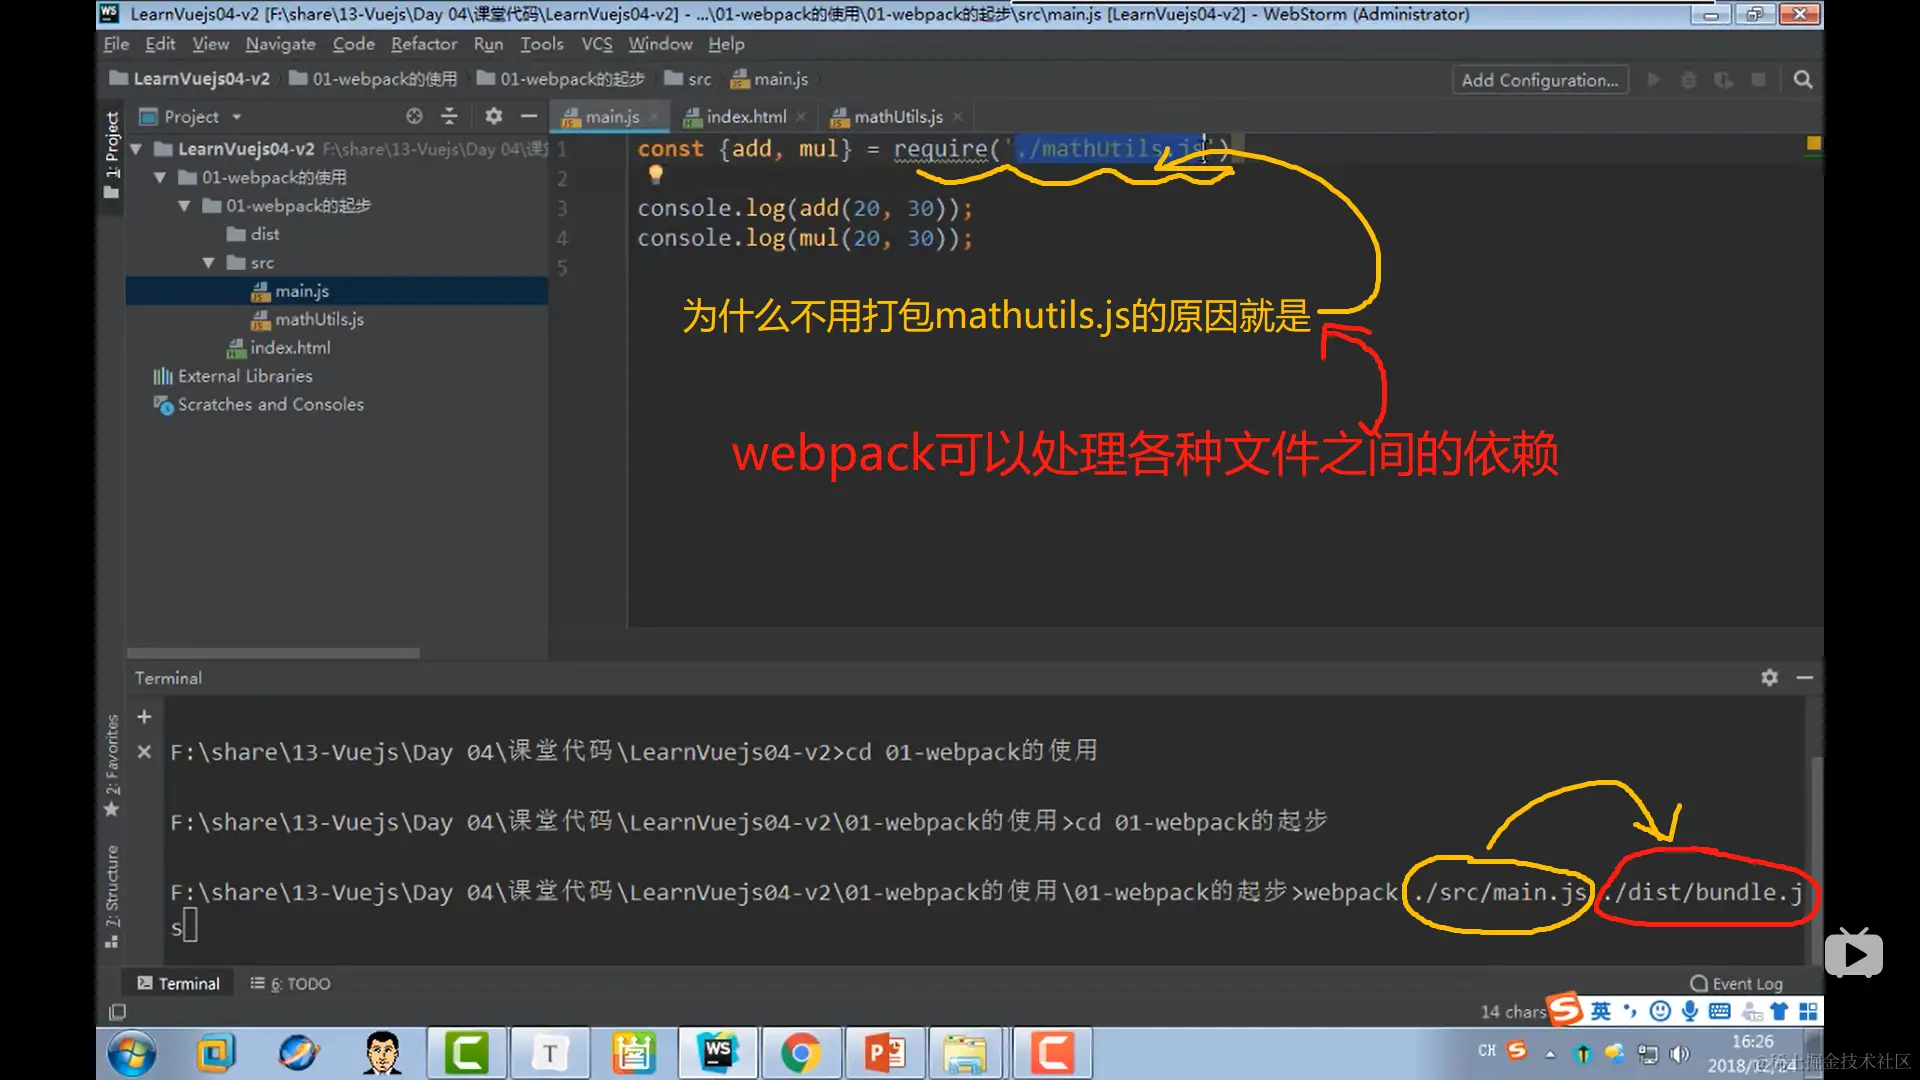Collapse the src folder in tree

(208, 263)
